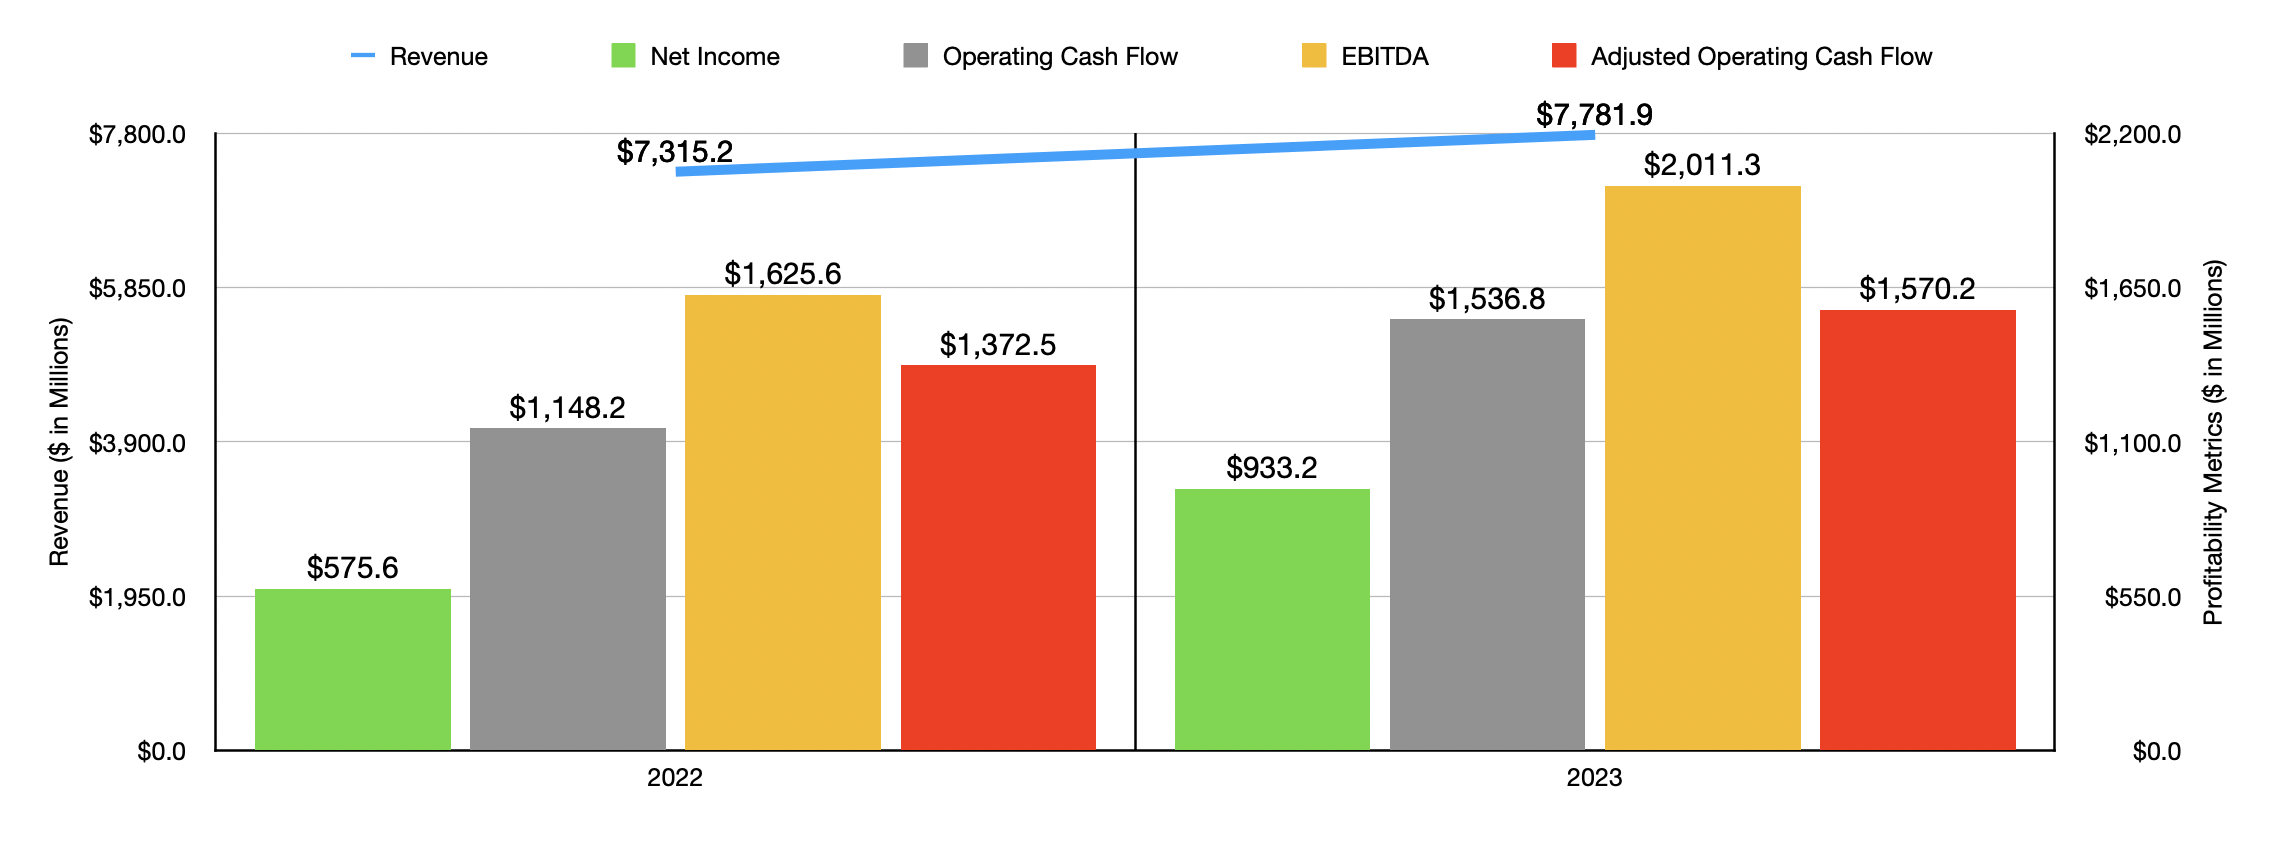Click the green Net Income legend swatch

coord(623,56)
